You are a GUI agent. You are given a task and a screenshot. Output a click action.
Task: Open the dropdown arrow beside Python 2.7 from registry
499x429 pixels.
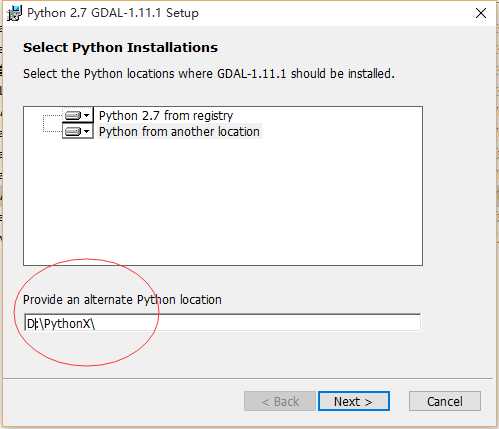[x=87, y=115]
